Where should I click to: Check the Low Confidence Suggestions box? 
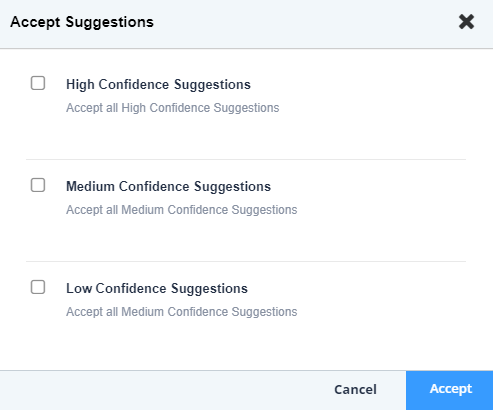(x=38, y=287)
